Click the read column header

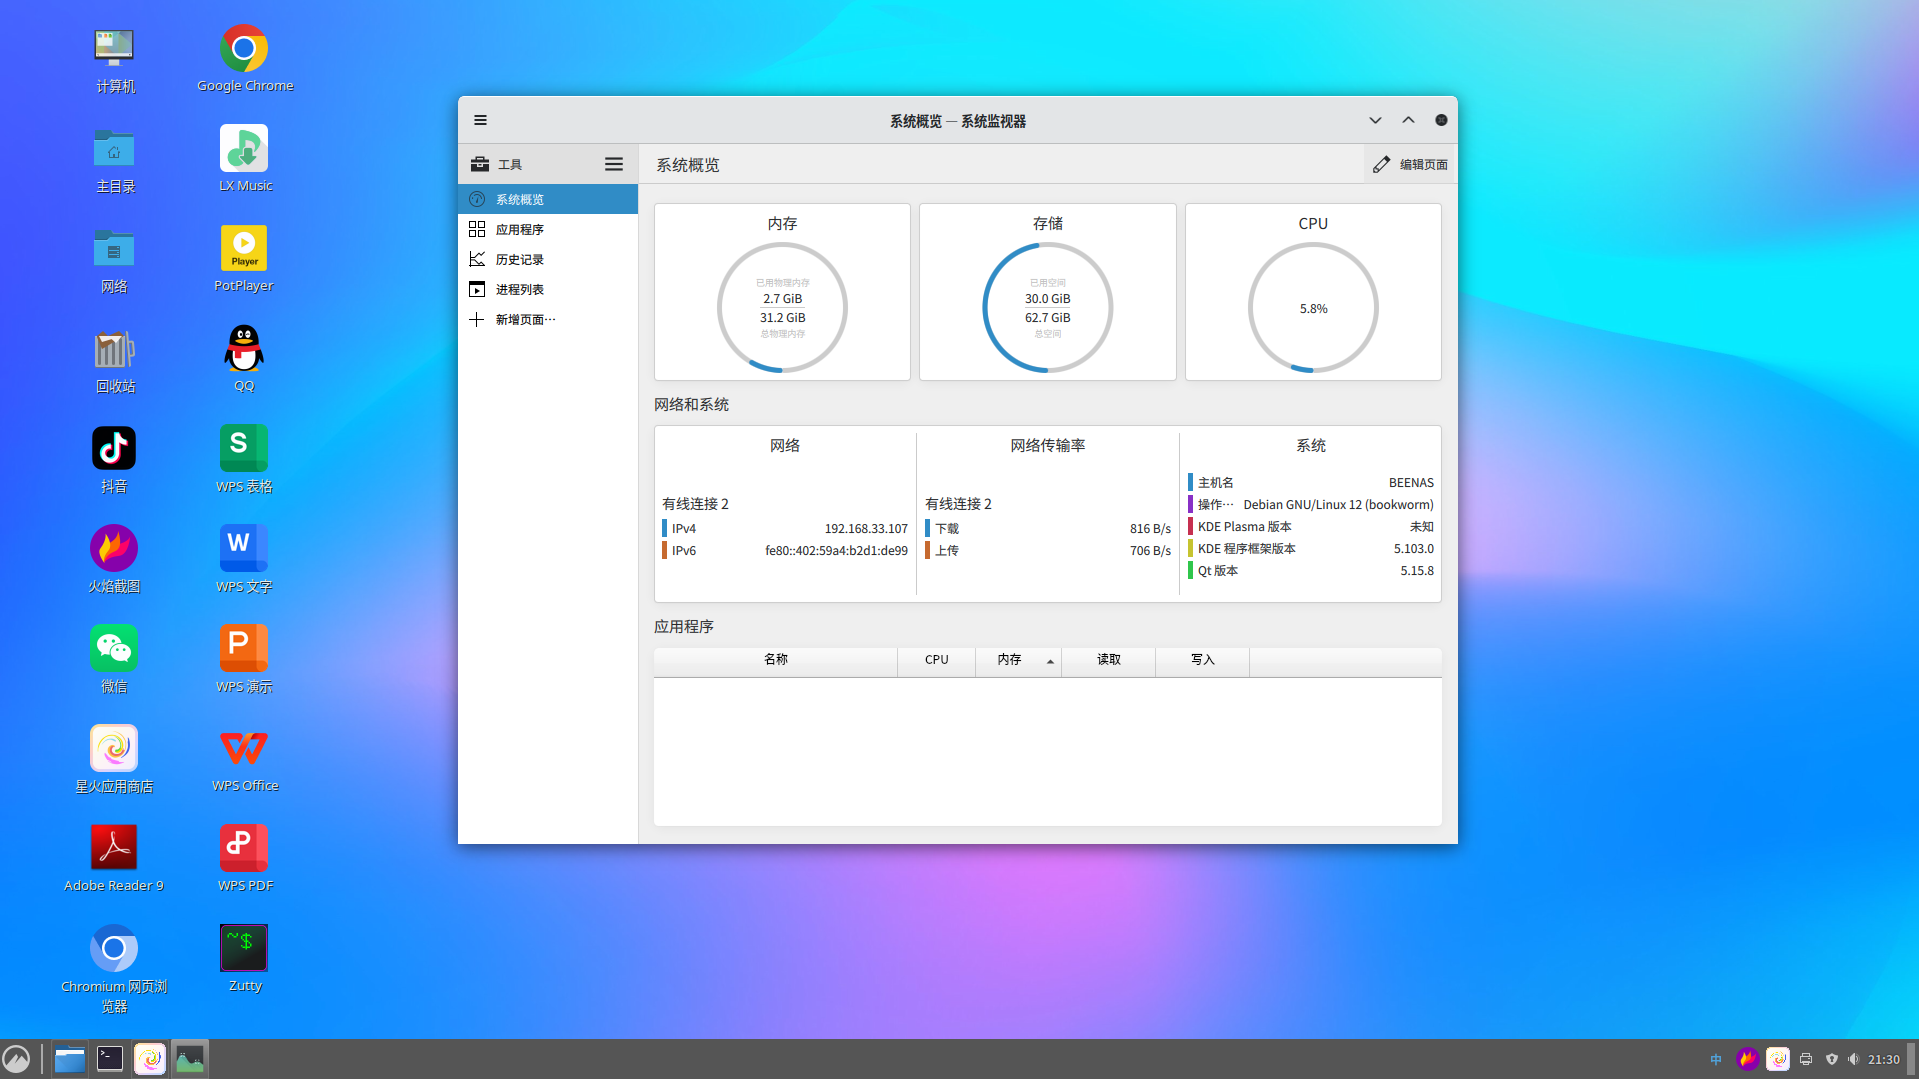[x=1108, y=660]
